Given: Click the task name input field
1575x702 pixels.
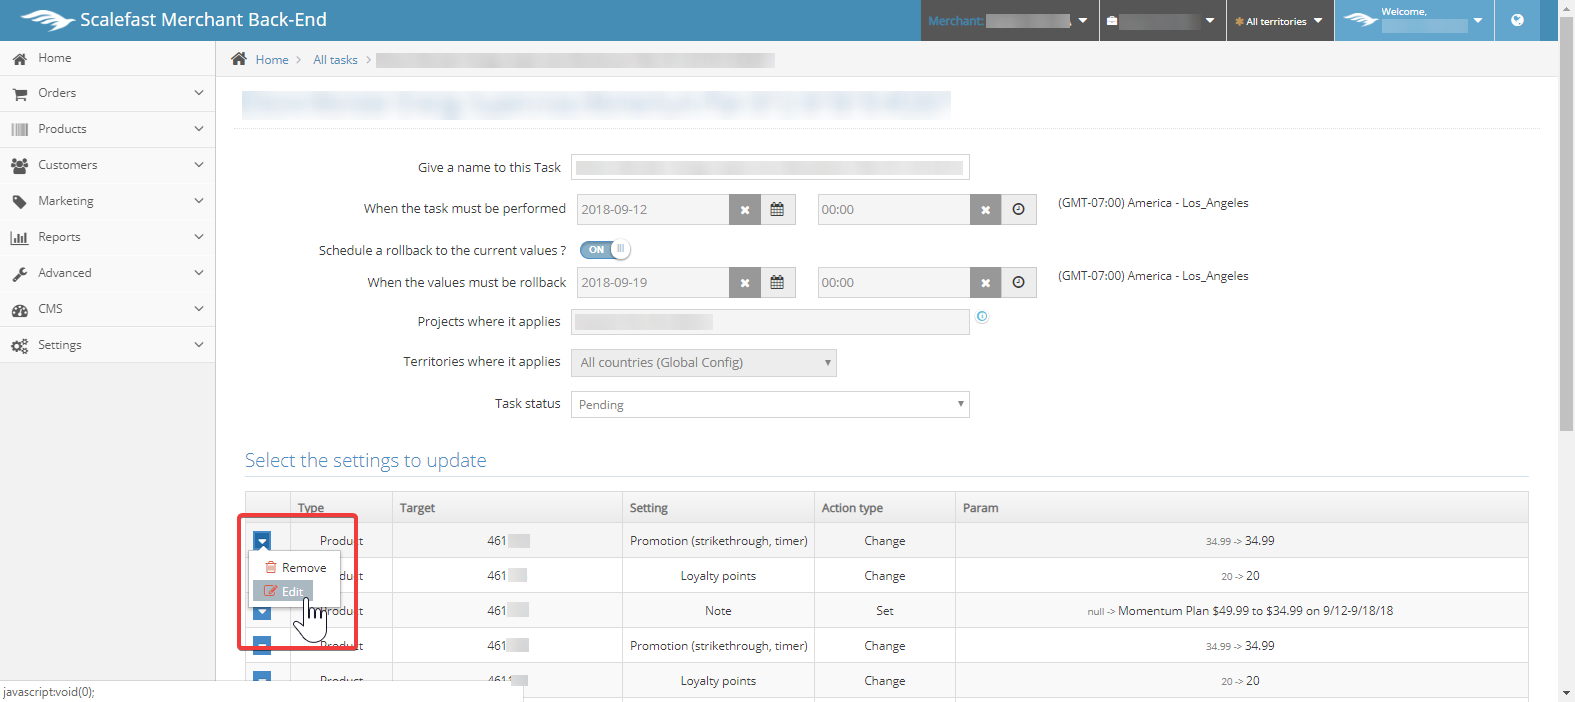Looking at the screenshot, I should 770,167.
